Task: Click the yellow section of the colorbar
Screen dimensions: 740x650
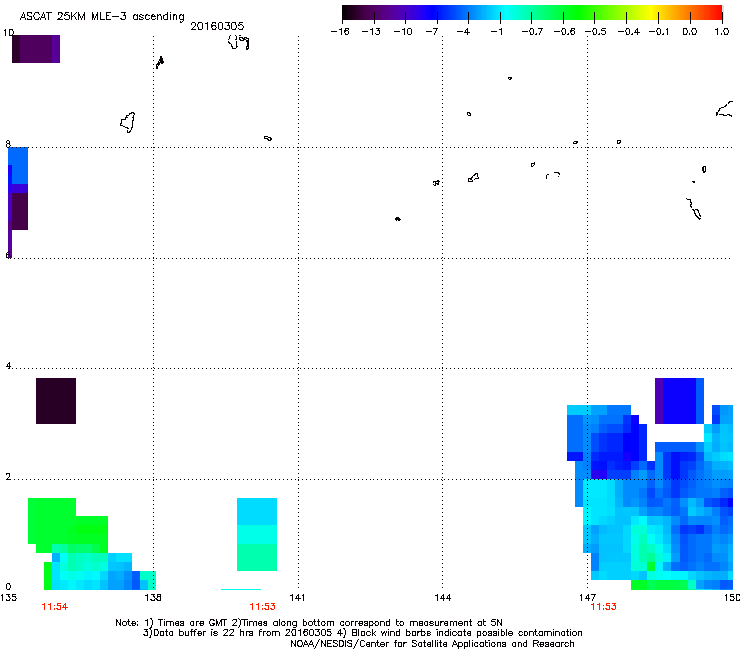Action: (652, 13)
